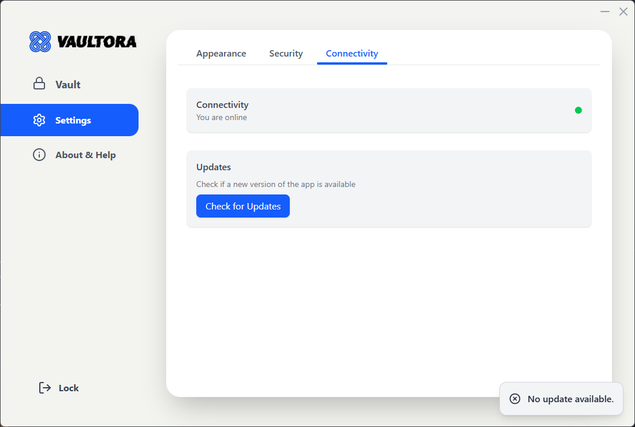Close the Vaultora window
The height and width of the screenshot is (427, 635).
[622, 12]
